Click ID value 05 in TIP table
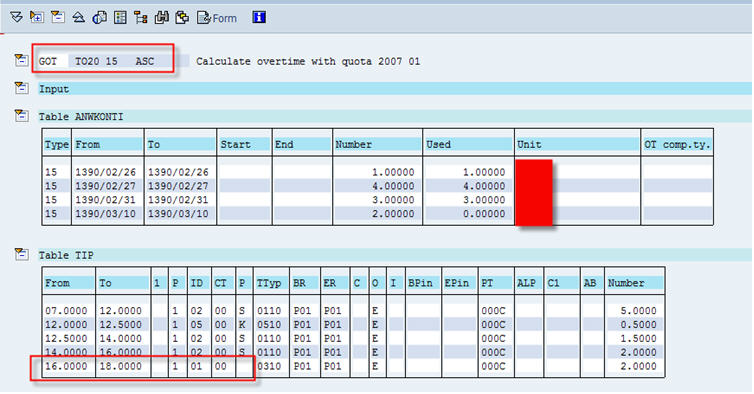The width and height of the screenshot is (754, 394). pyautogui.click(x=196, y=325)
